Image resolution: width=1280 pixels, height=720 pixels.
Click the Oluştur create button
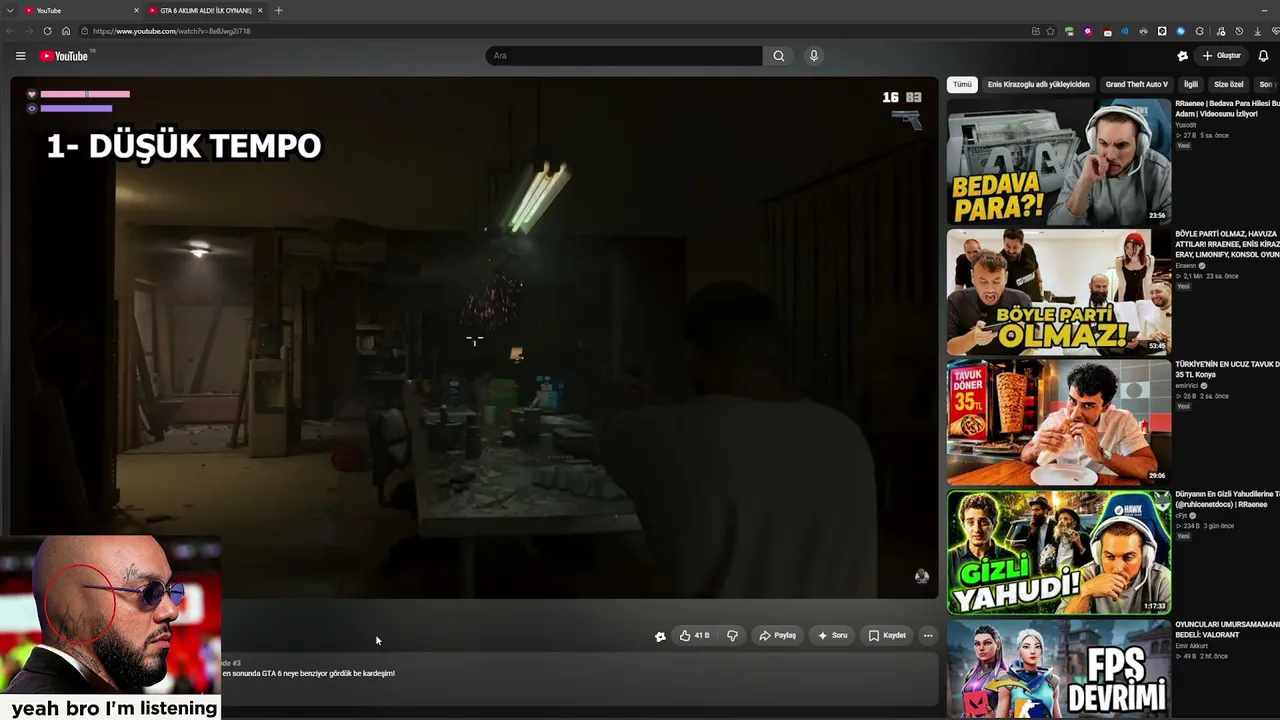(x=1222, y=56)
